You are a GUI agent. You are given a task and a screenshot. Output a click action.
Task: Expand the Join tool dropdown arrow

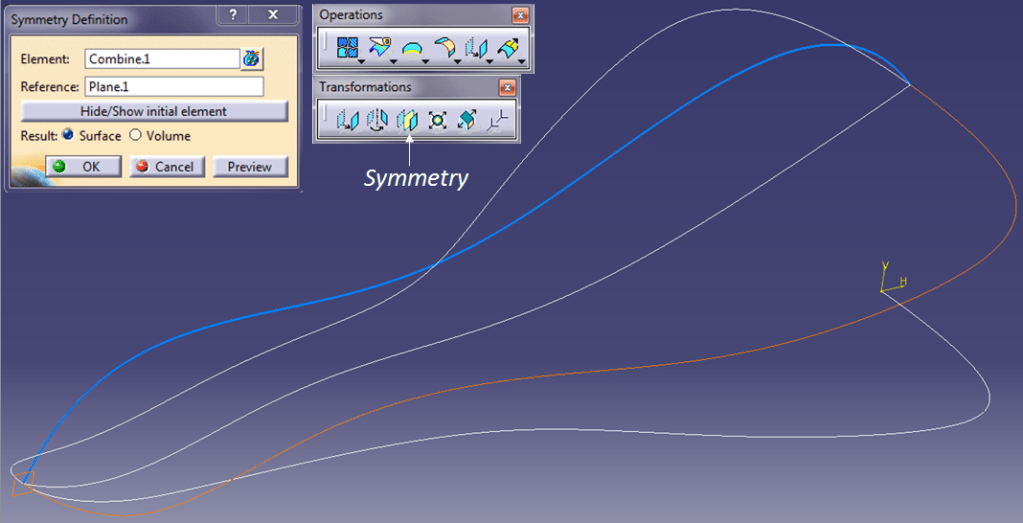pos(361,60)
